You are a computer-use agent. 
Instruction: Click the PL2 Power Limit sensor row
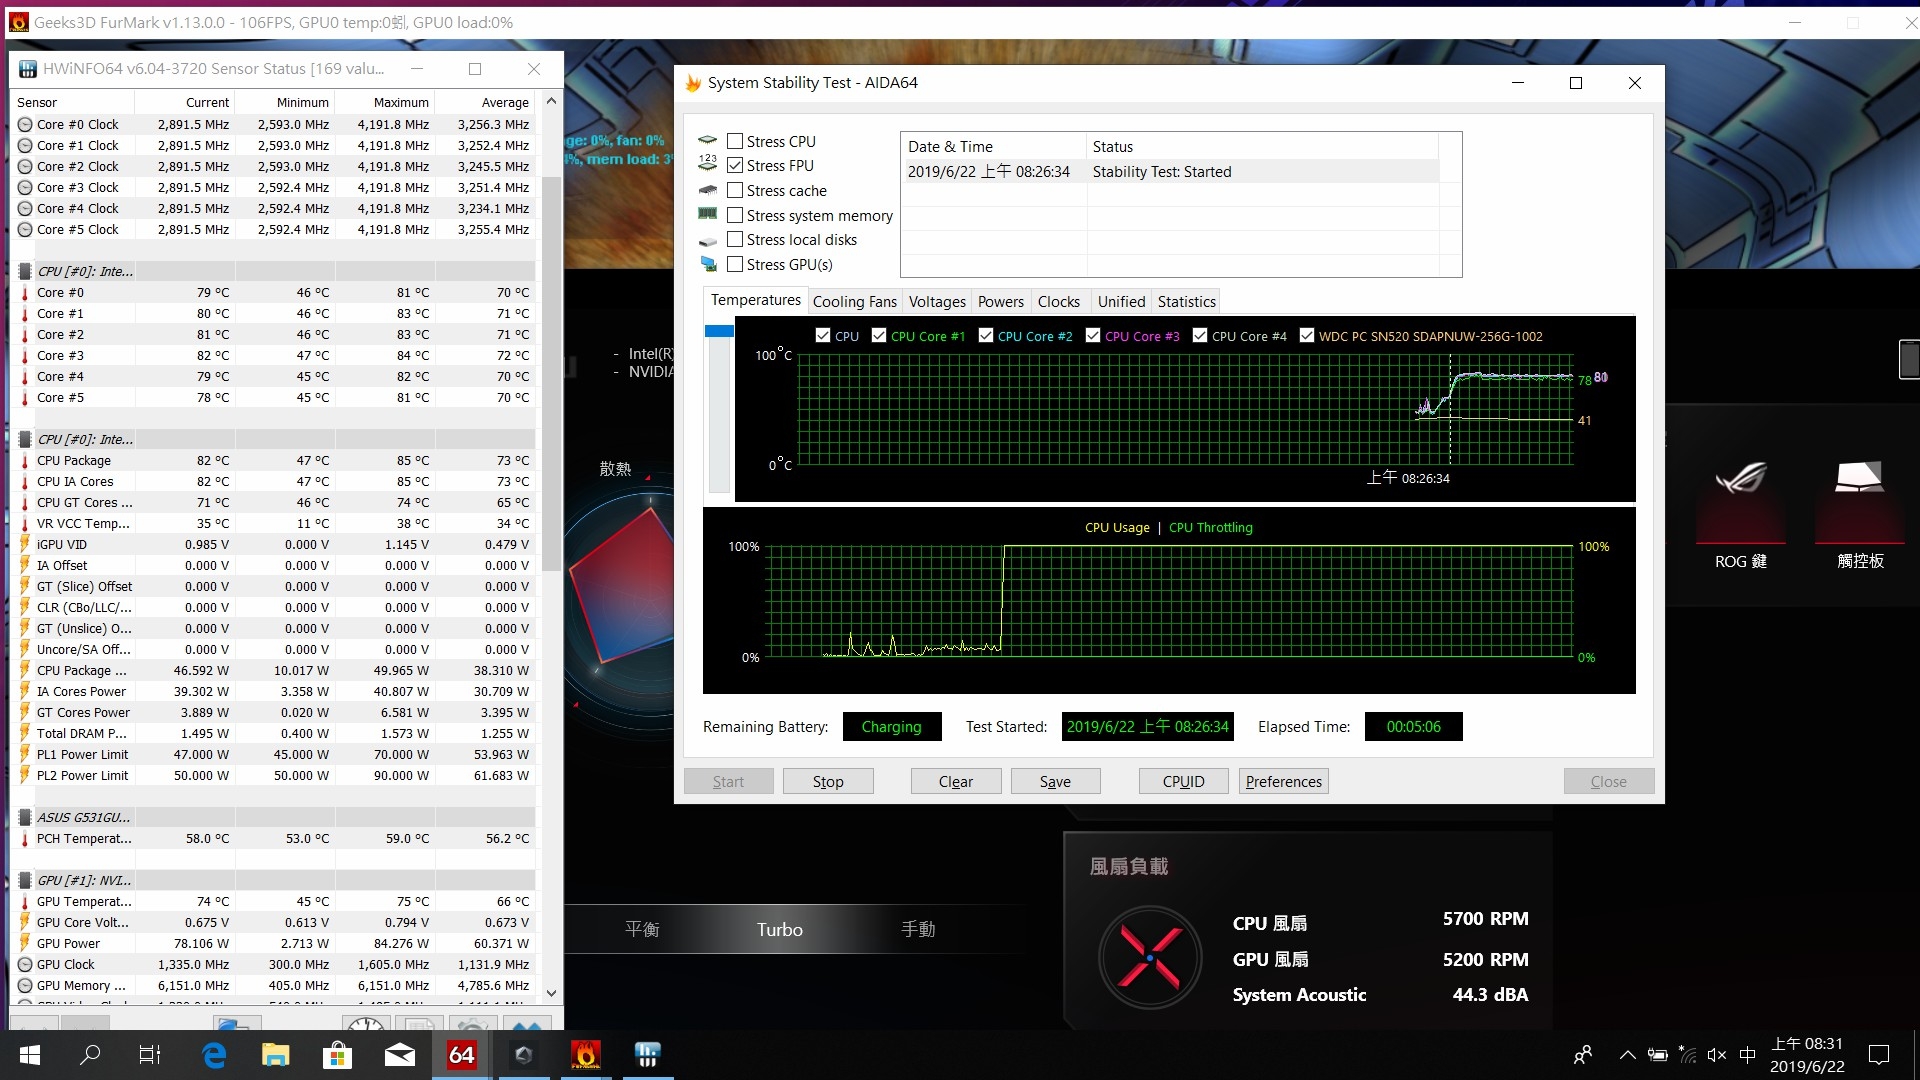tap(274, 776)
